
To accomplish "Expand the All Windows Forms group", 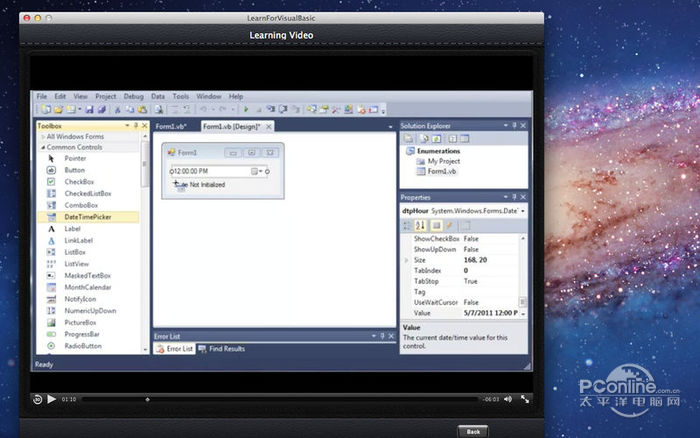I will coord(78,136).
